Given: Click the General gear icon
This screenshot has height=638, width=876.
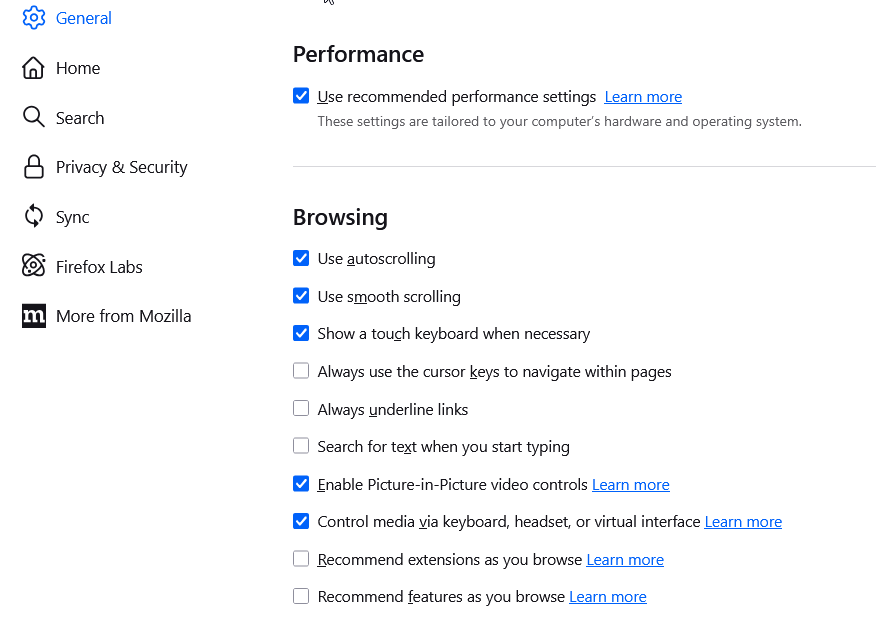Looking at the screenshot, I should click(34, 18).
